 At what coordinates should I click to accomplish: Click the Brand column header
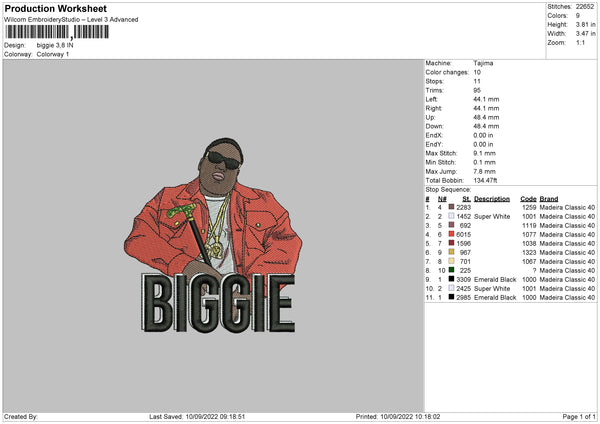click(549, 199)
